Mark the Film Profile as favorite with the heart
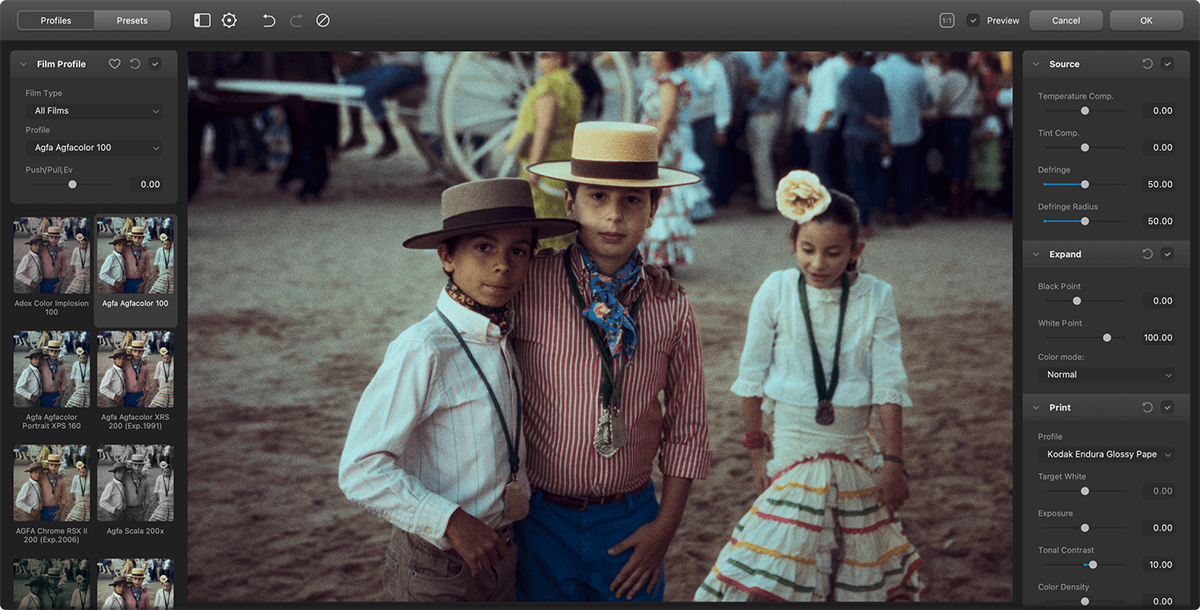This screenshot has width=1200, height=610. pyautogui.click(x=115, y=63)
